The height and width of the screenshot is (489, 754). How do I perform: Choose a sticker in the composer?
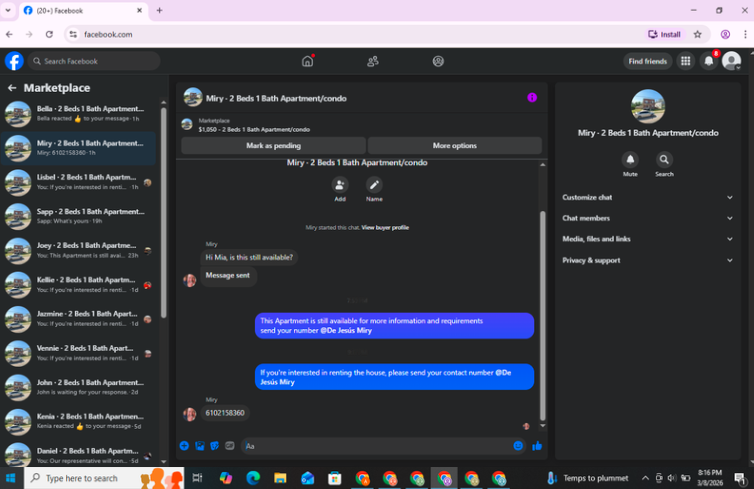click(214, 446)
